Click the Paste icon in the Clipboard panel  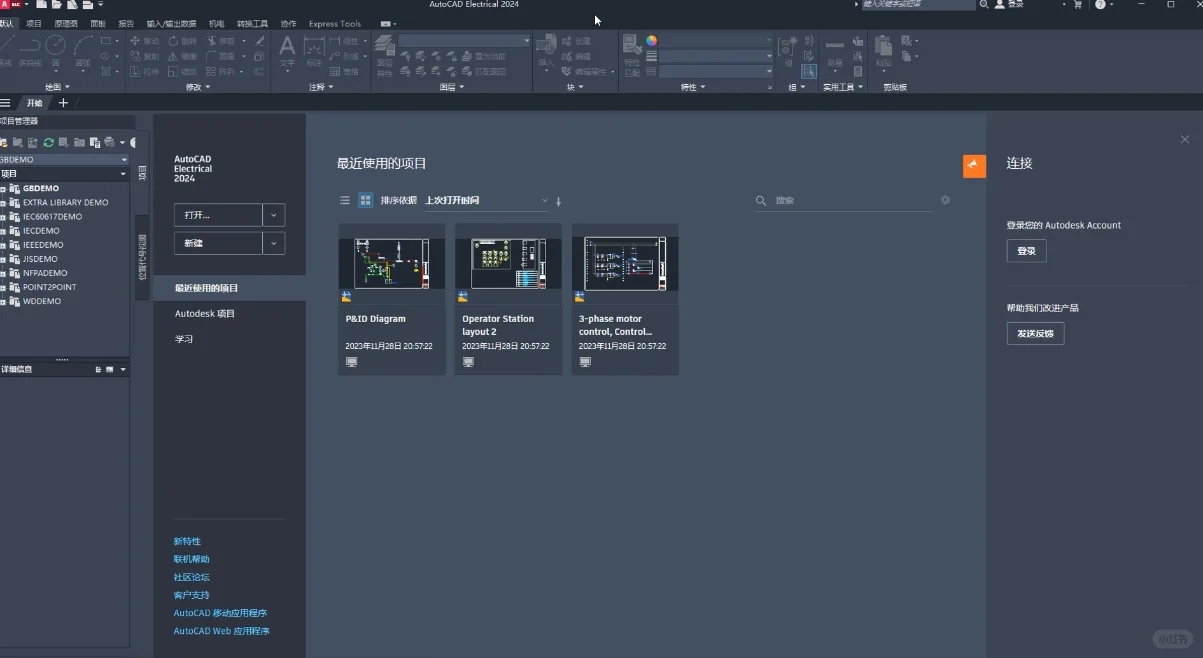(883, 46)
